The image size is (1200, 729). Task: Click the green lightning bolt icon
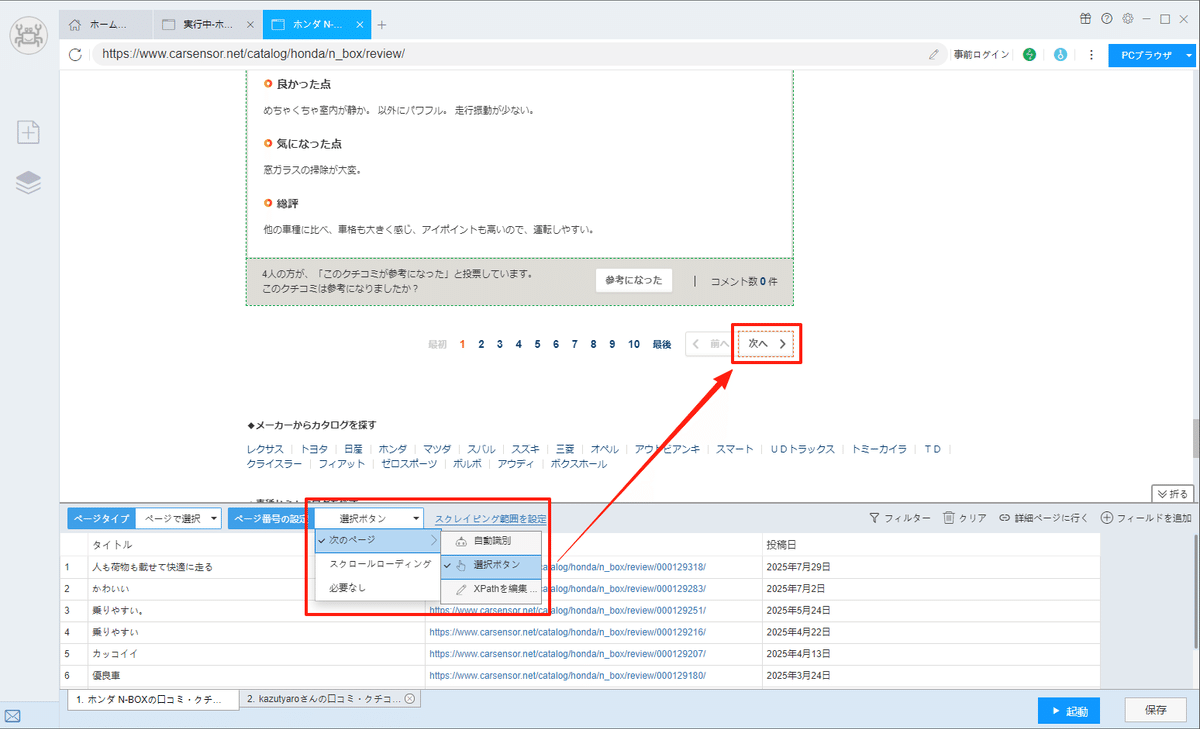pos(1030,54)
